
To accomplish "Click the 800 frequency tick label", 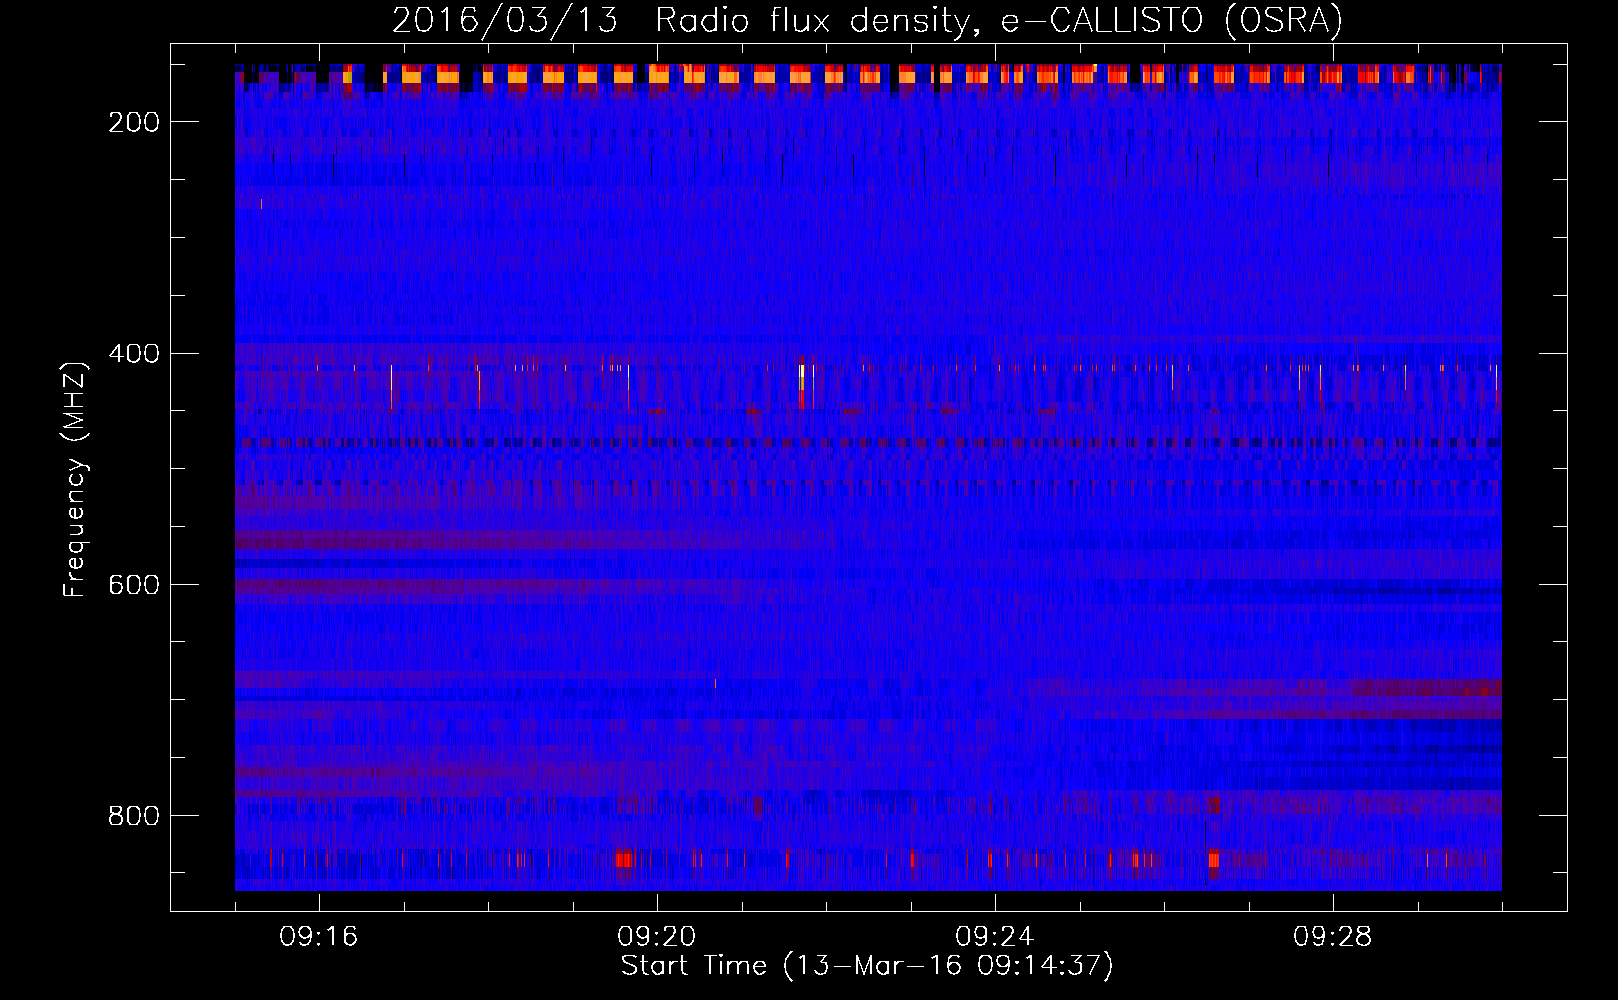I will (134, 816).
